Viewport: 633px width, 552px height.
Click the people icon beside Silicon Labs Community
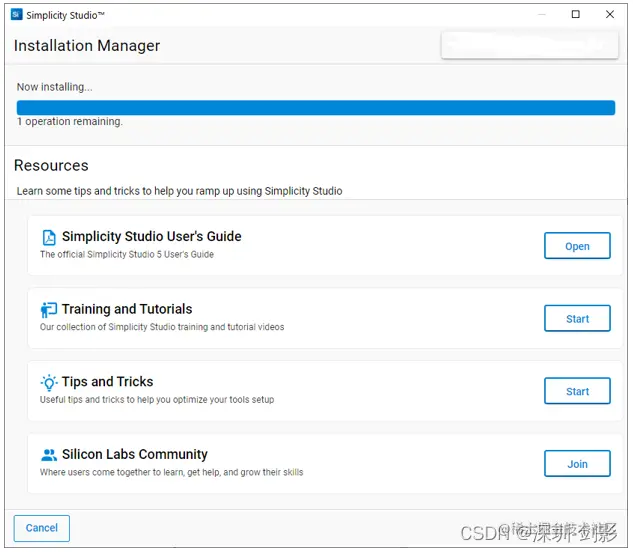click(x=49, y=455)
